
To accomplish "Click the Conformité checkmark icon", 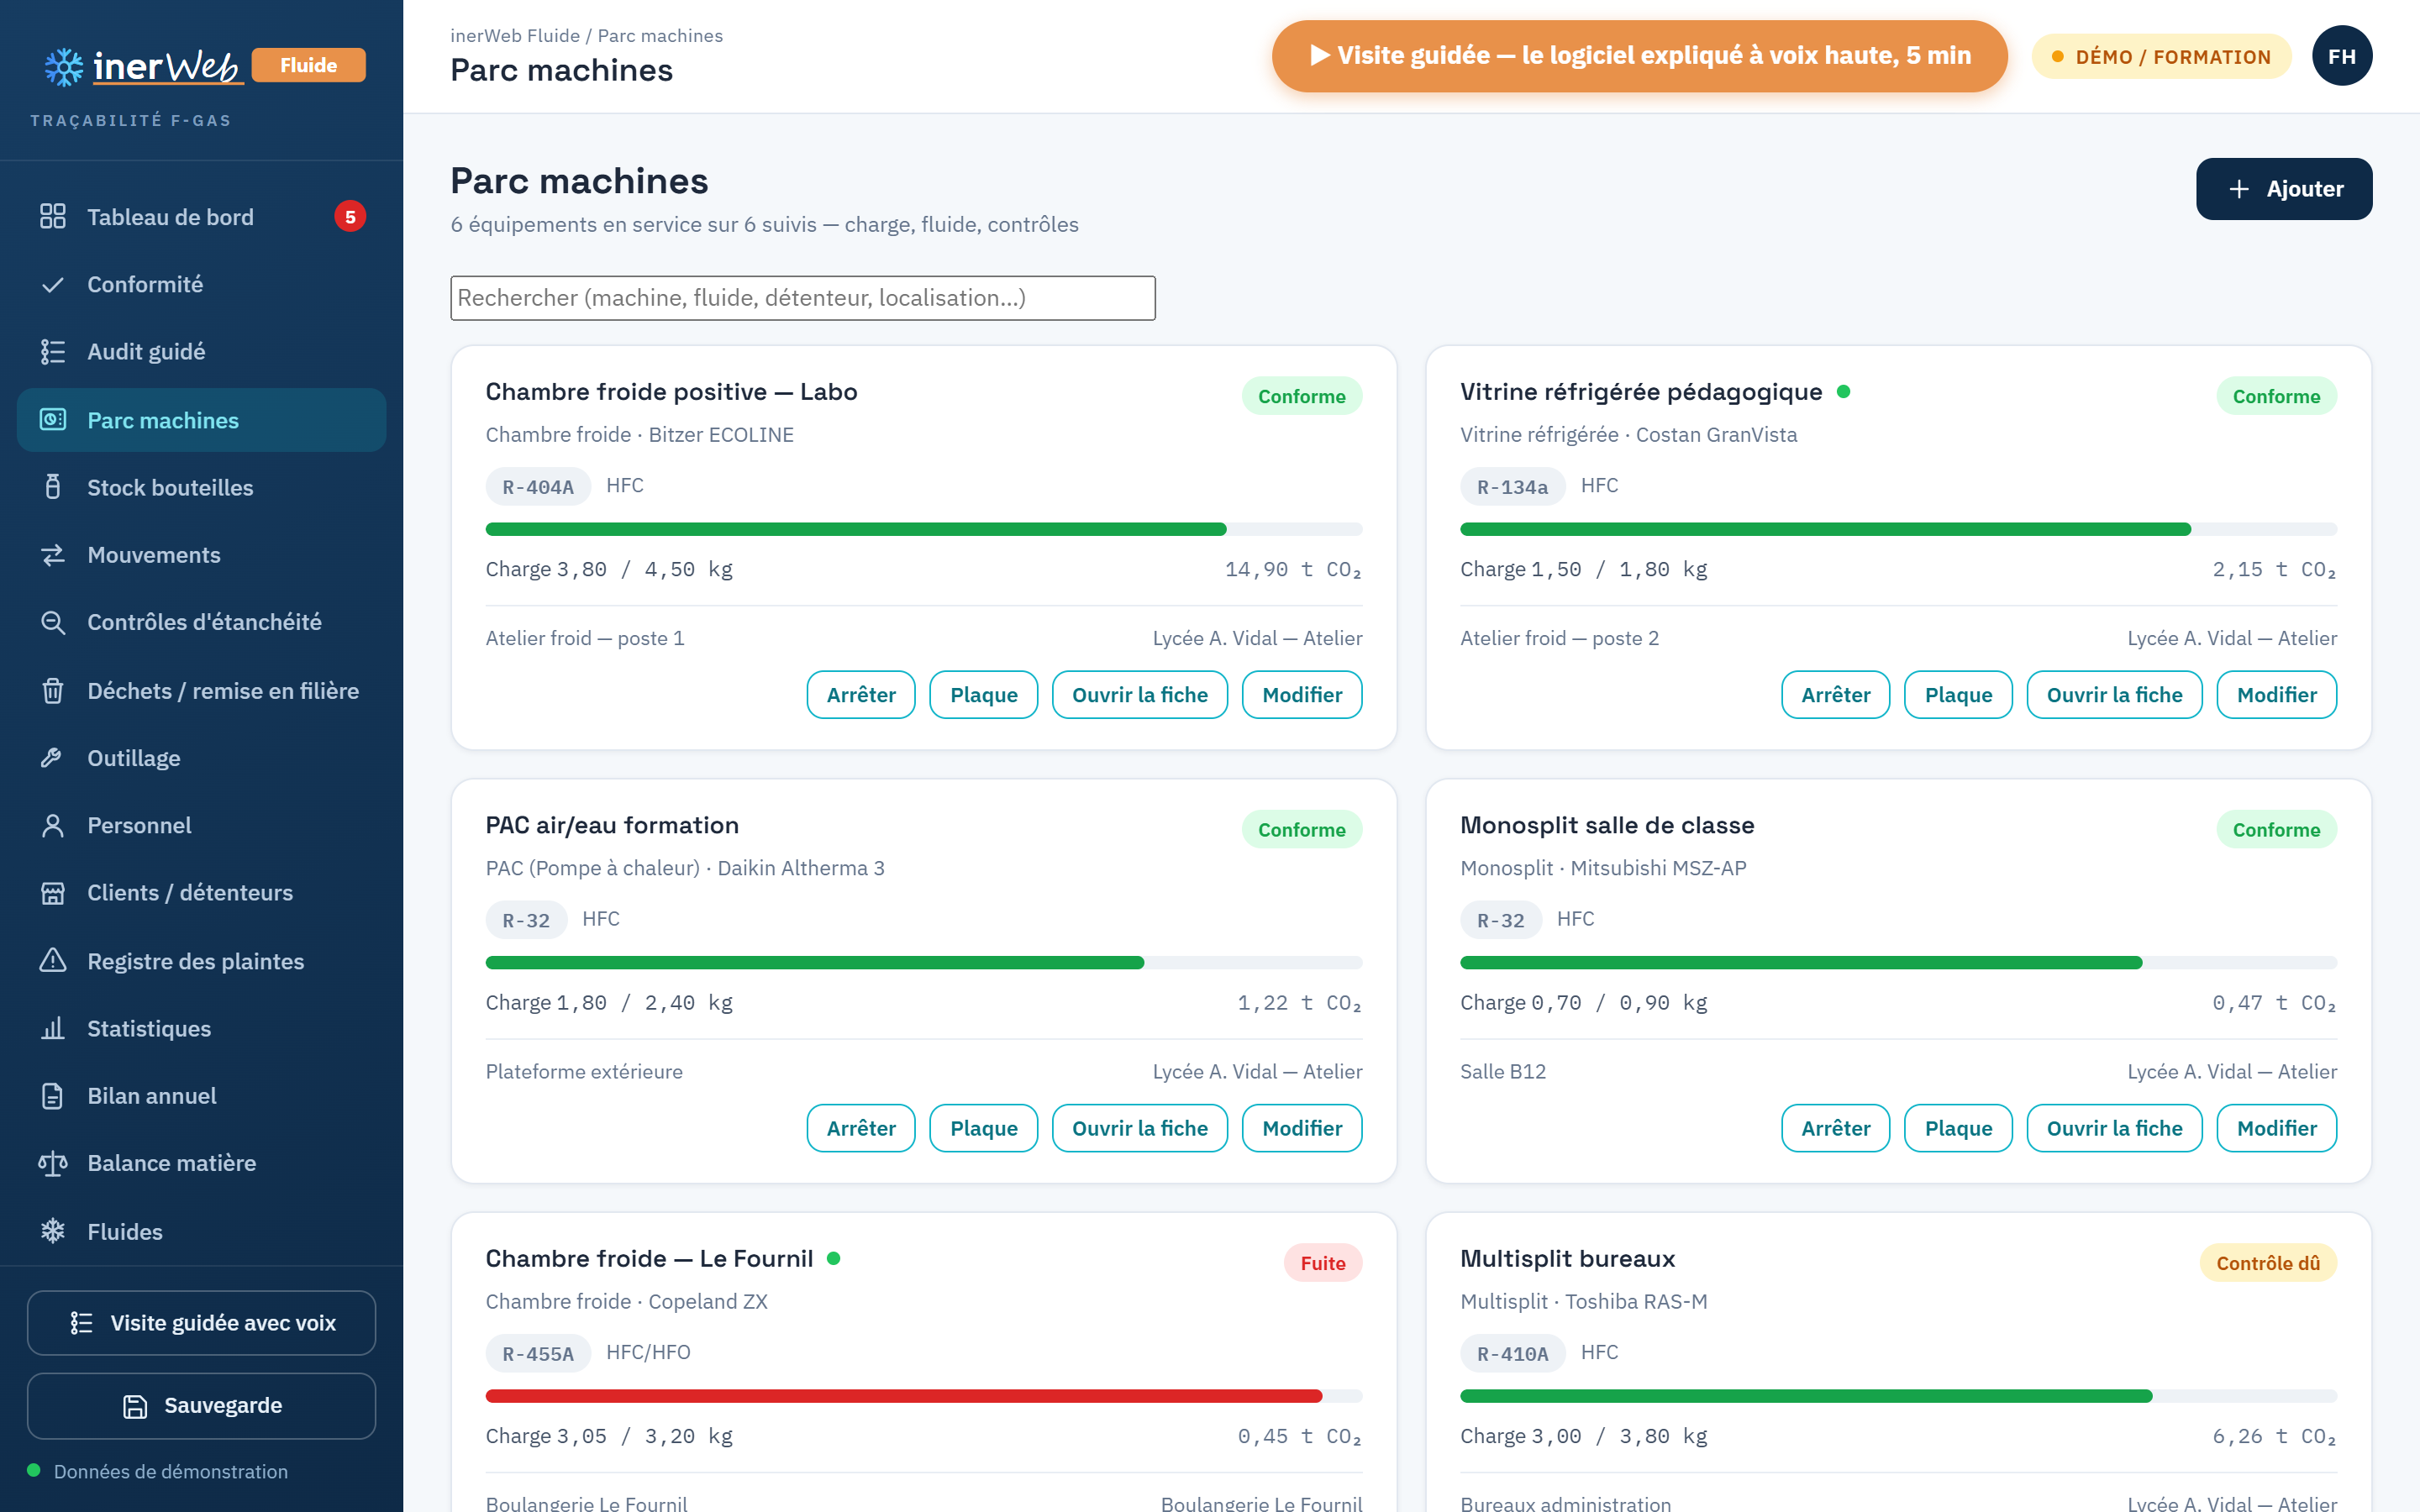I will coord(53,285).
